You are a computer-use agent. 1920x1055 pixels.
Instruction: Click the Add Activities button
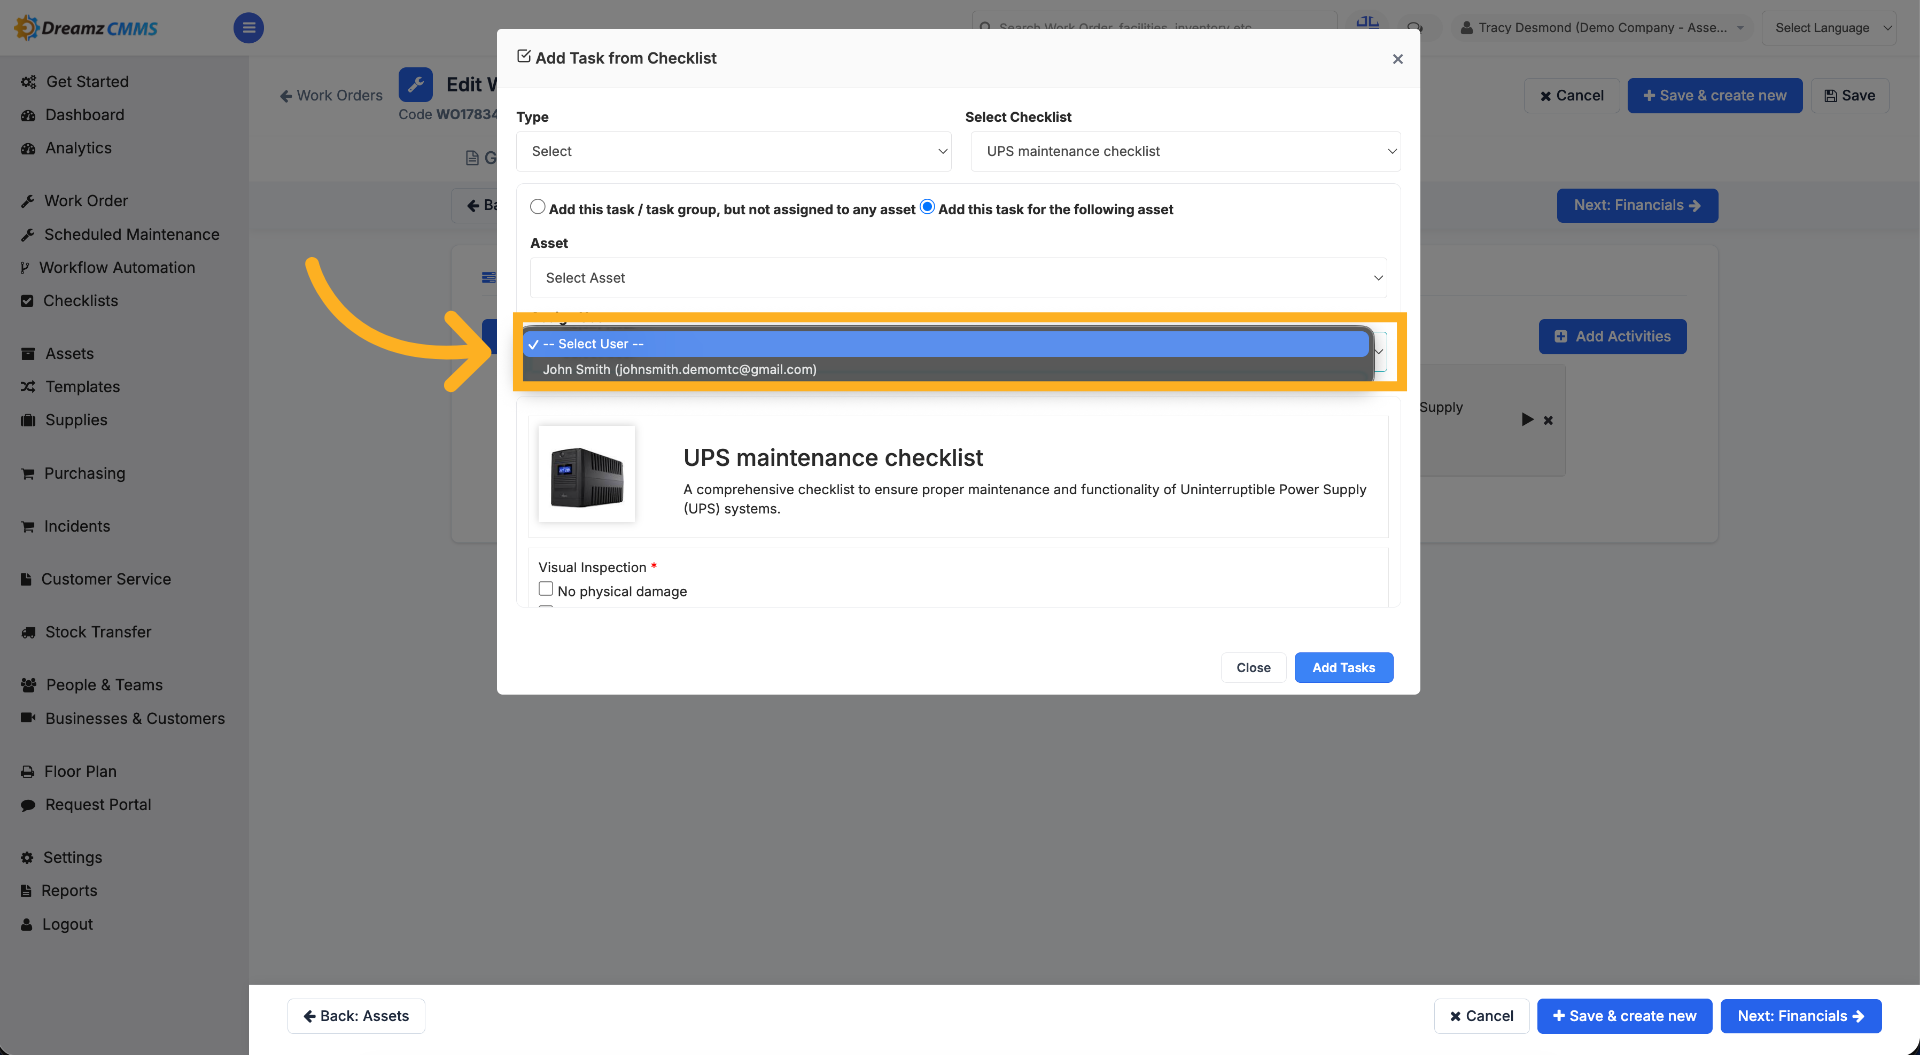(1613, 337)
